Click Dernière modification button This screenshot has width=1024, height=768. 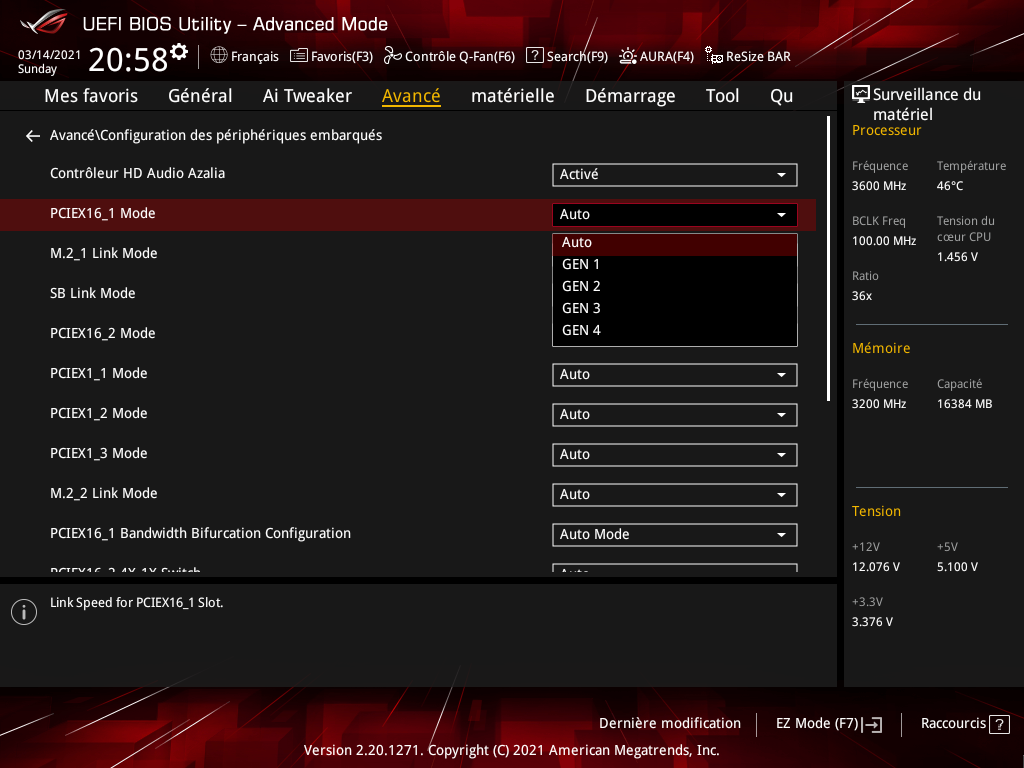[x=669, y=724]
